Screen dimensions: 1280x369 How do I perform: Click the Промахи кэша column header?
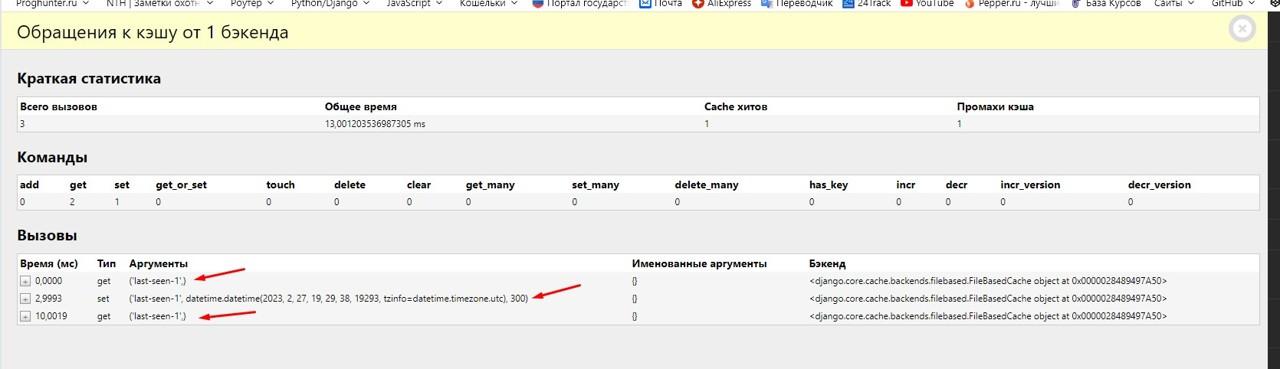click(995, 106)
